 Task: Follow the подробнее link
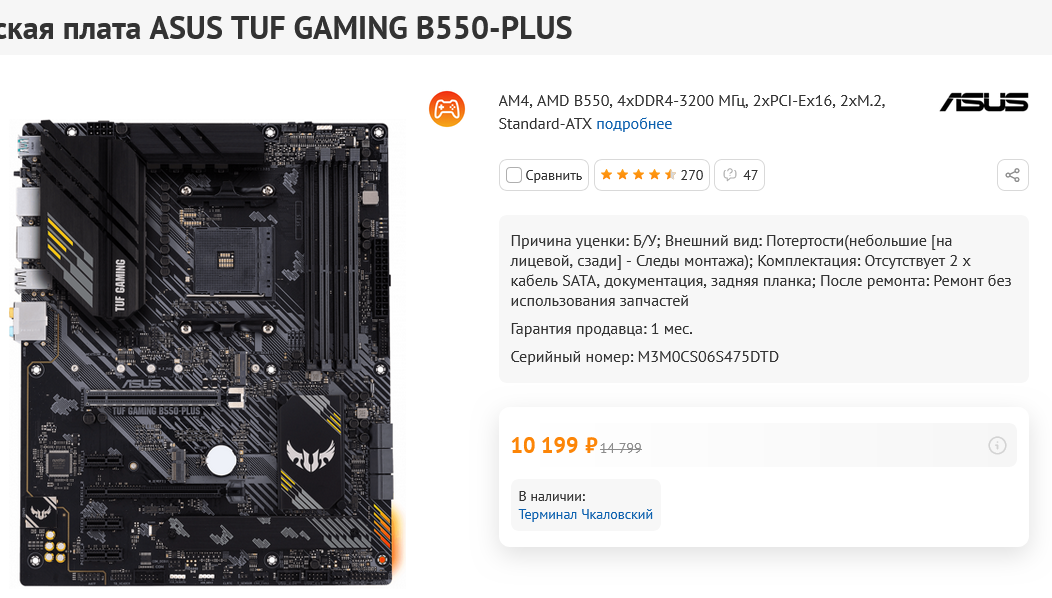click(x=634, y=123)
